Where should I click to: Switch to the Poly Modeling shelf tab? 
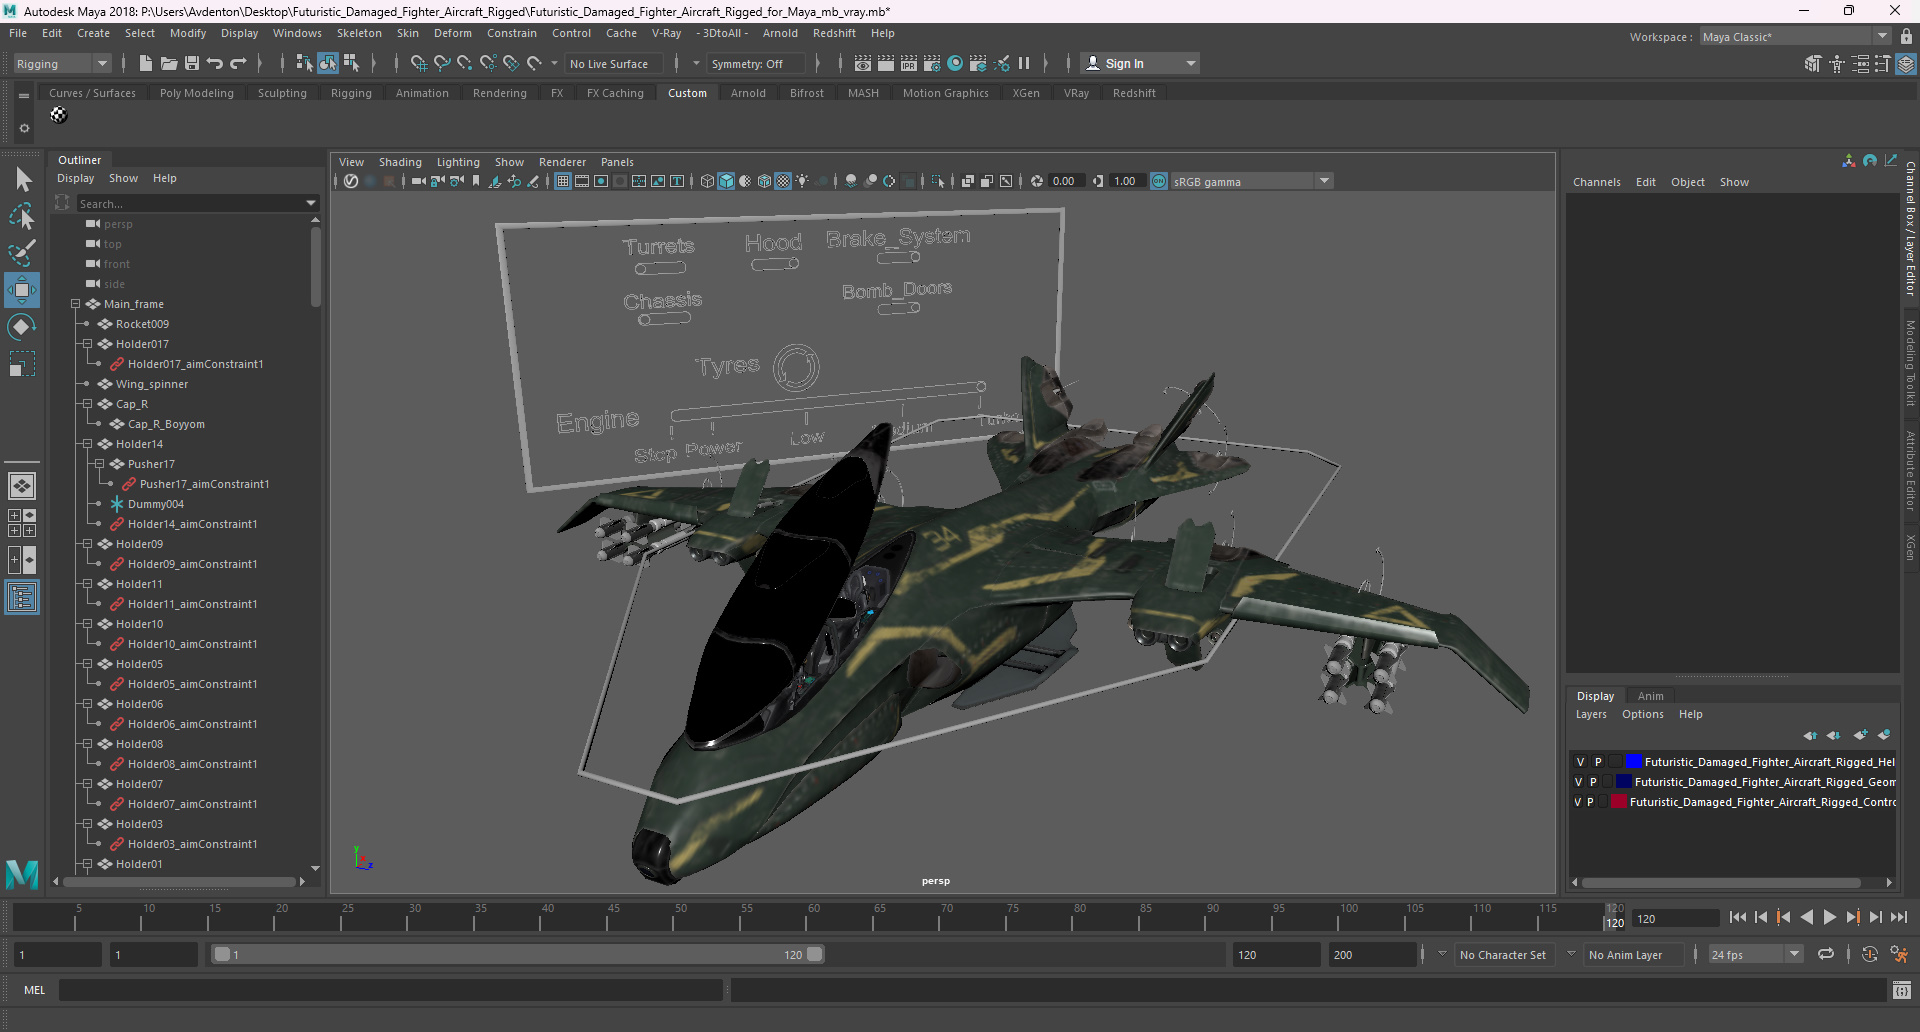(x=197, y=93)
